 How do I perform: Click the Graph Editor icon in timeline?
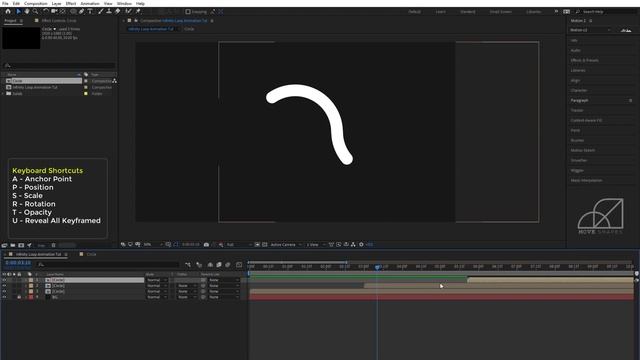239,264
